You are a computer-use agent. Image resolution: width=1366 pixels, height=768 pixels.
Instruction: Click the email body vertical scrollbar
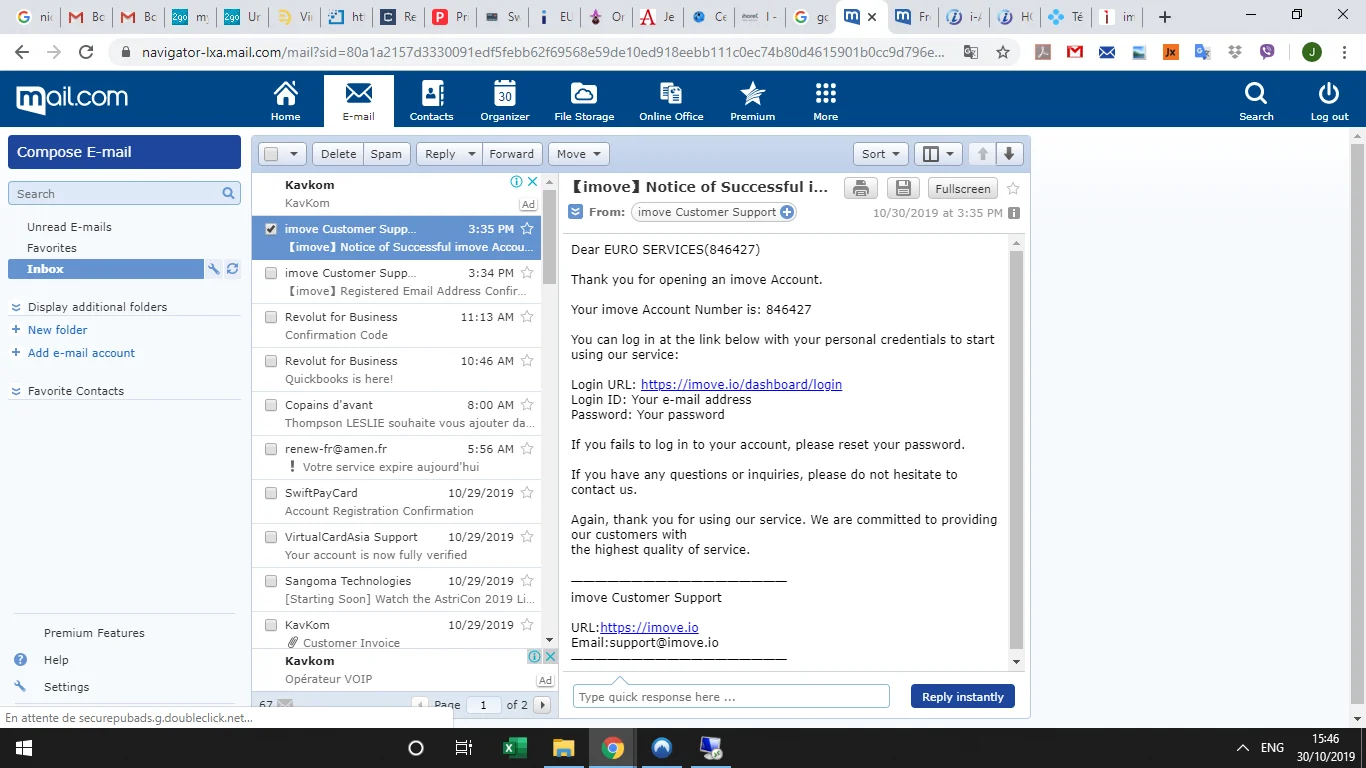tap(1016, 450)
